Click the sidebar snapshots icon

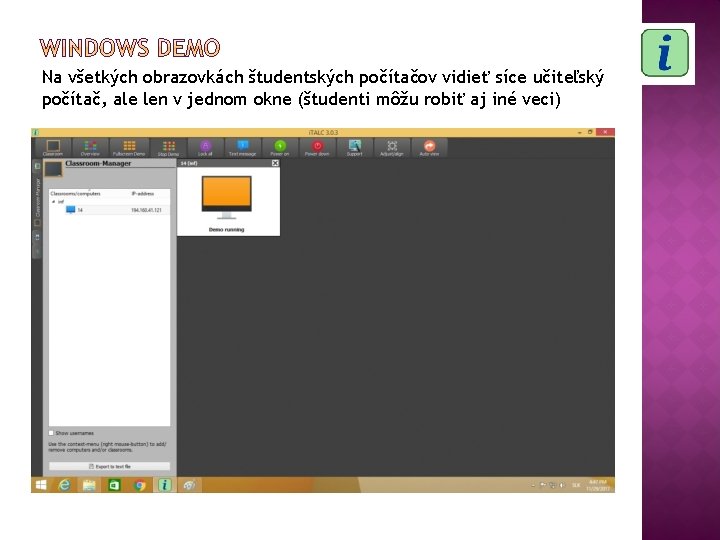point(38,237)
